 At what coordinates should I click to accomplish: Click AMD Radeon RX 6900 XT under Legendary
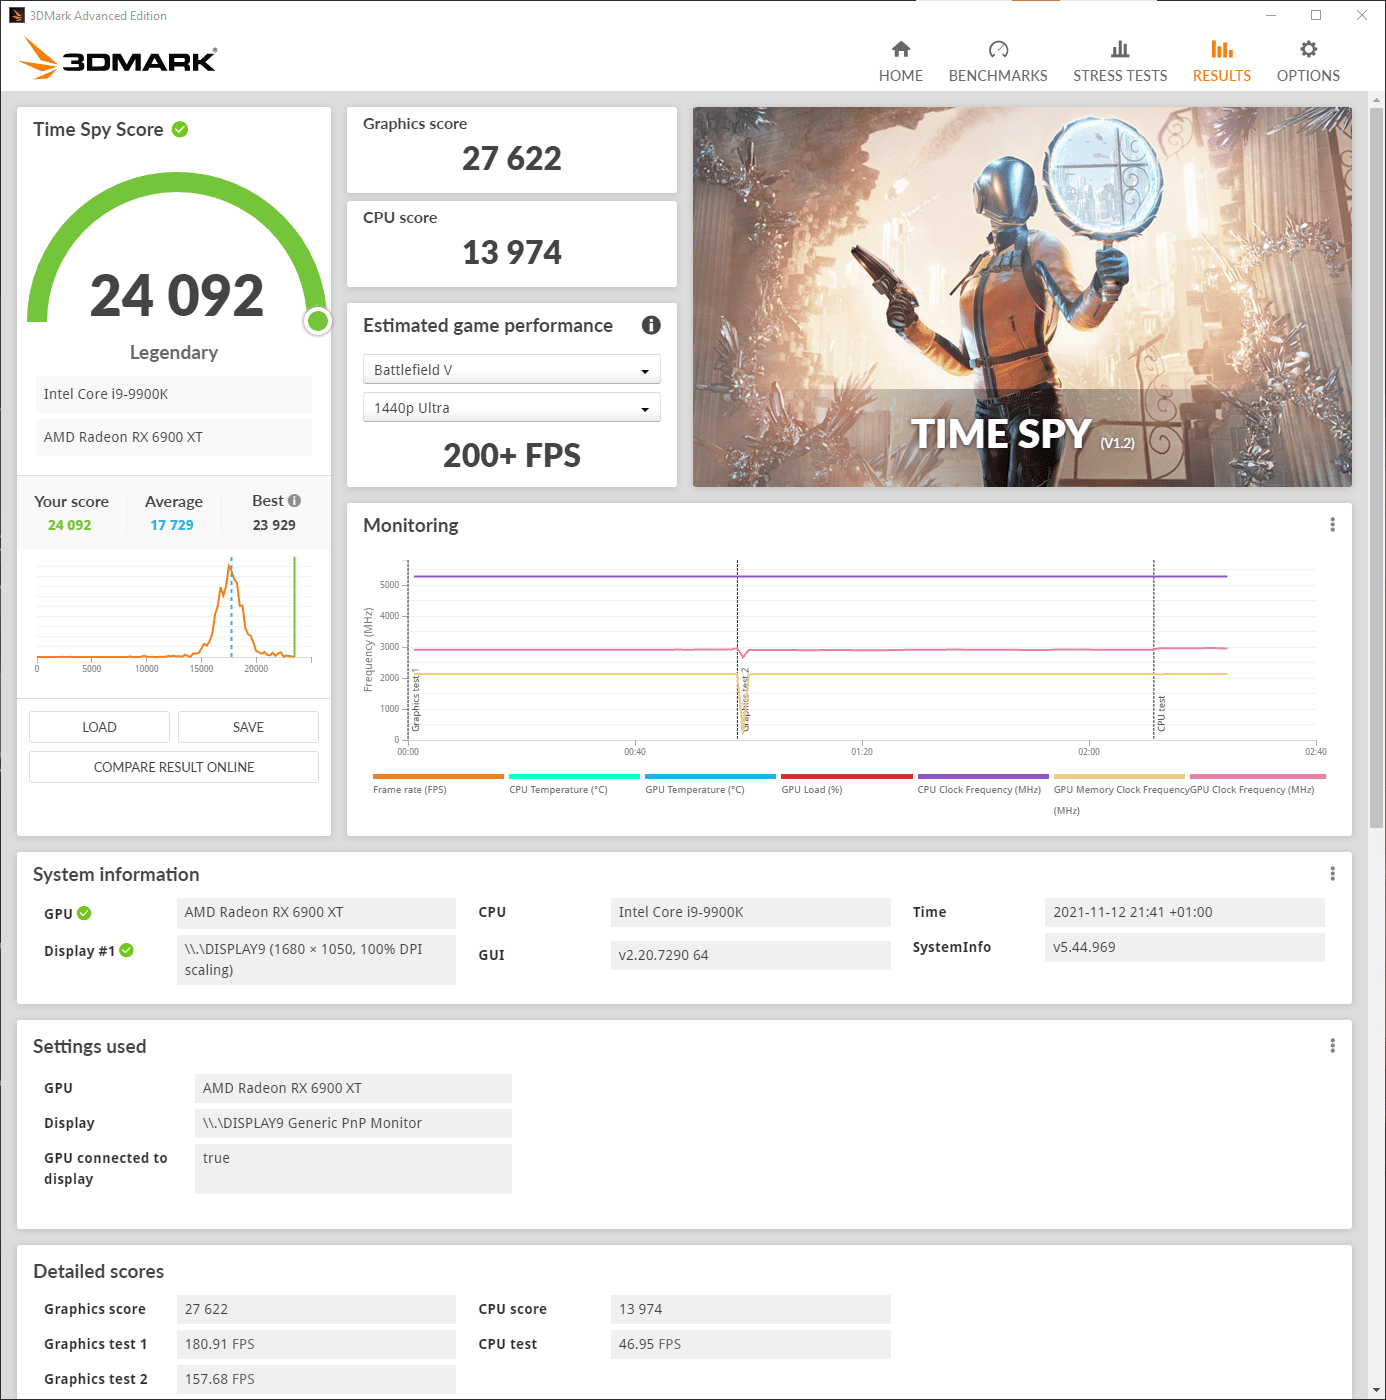(x=174, y=437)
